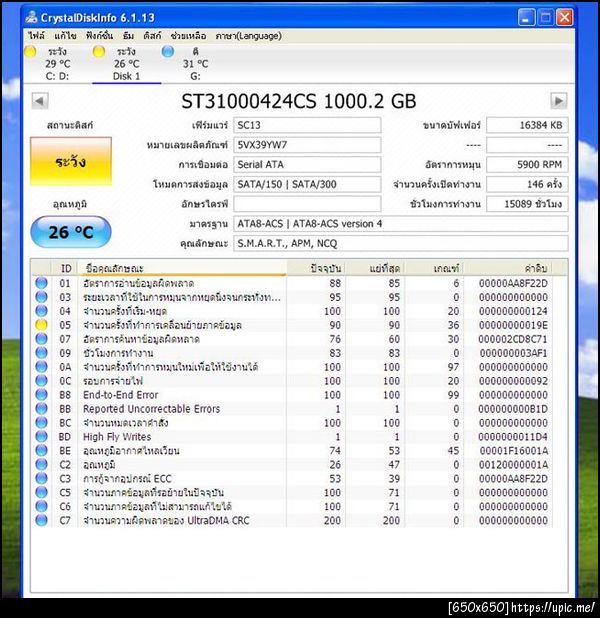
Task: Click the 146 power-on count field
Action: pyautogui.click(x=527, y=184)
